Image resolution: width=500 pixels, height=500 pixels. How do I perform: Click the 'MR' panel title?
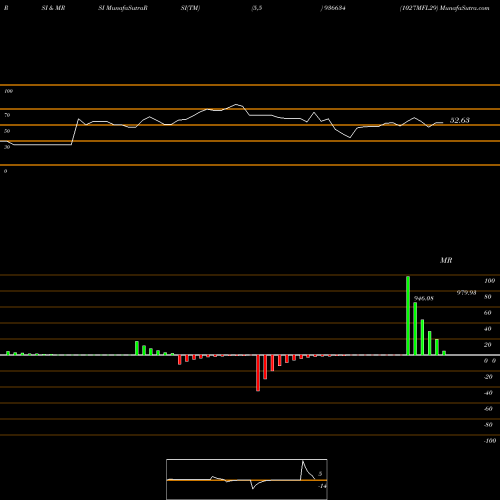click(x=446, y=260)
